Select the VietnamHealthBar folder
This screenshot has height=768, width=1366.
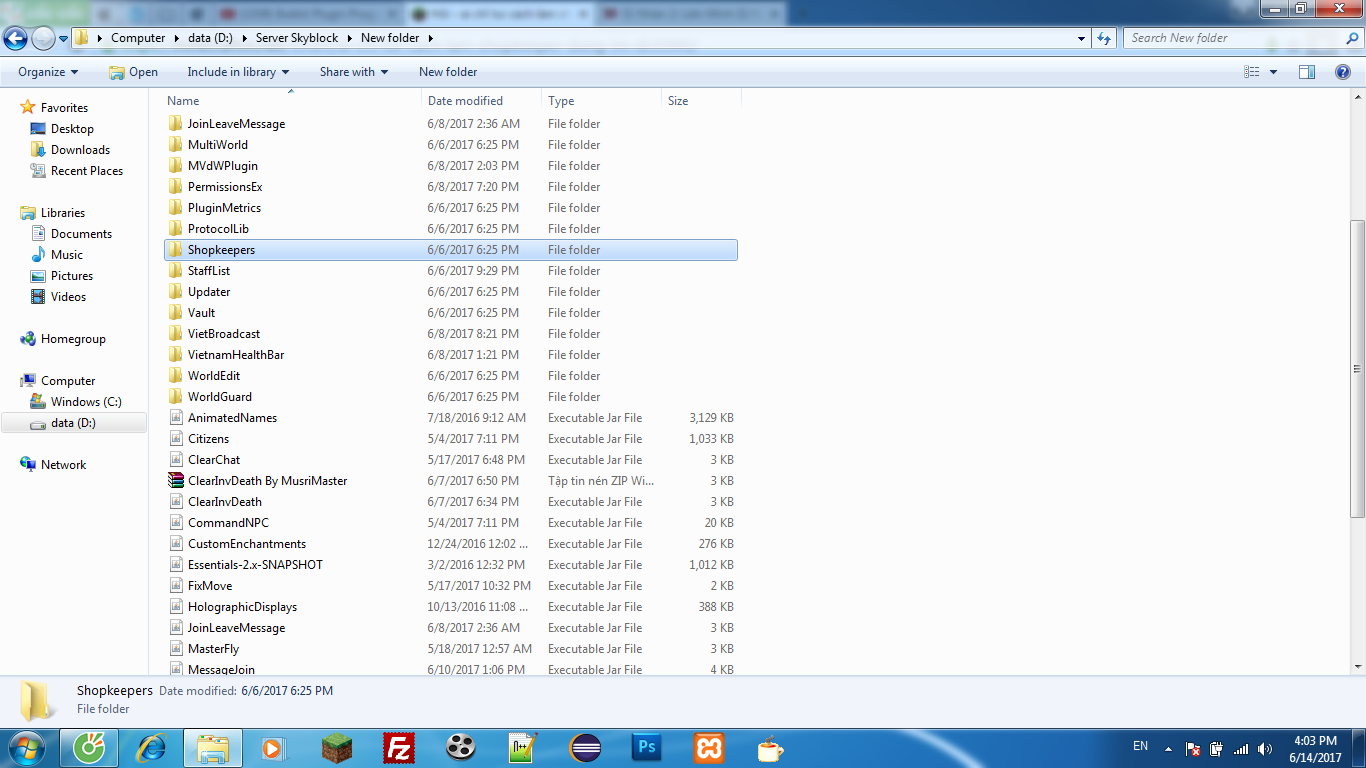click(236, 355)
